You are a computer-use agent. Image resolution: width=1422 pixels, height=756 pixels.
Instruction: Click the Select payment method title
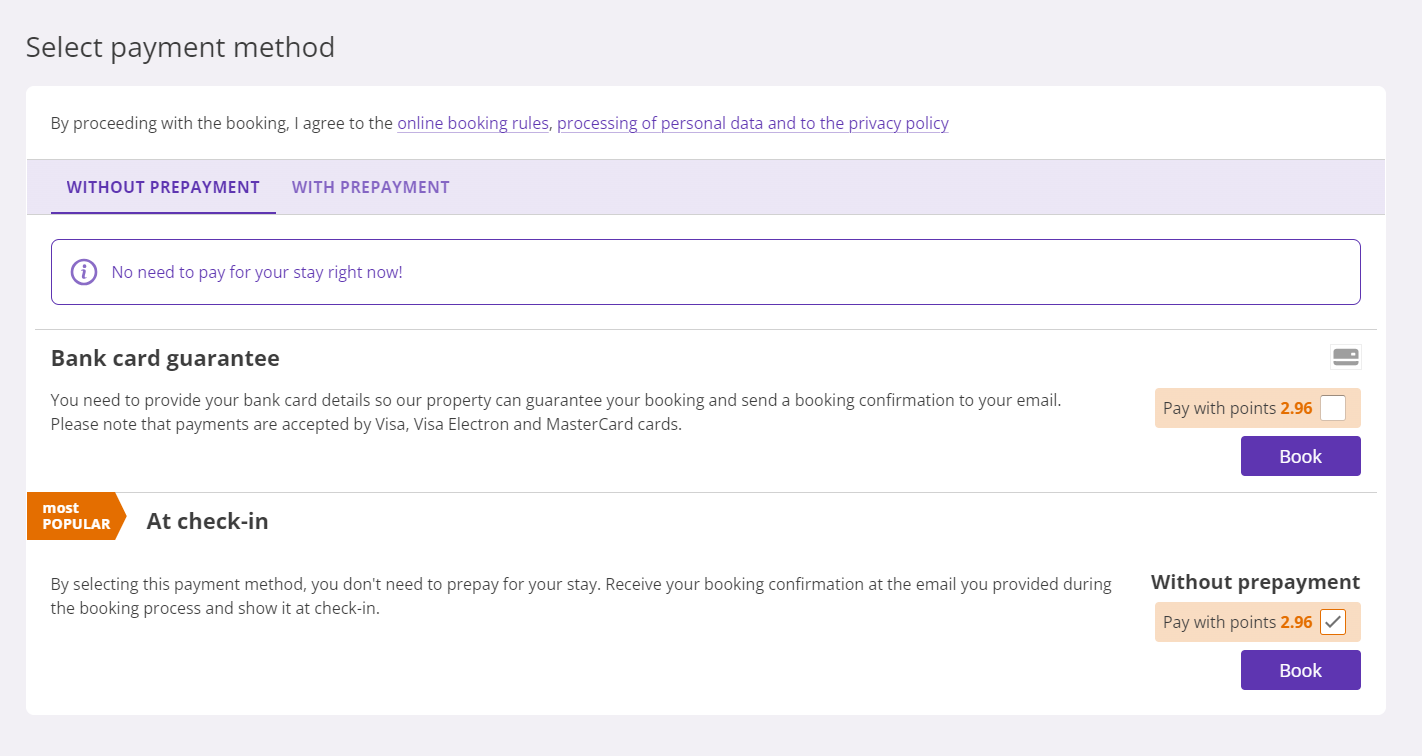pos(180,47)
